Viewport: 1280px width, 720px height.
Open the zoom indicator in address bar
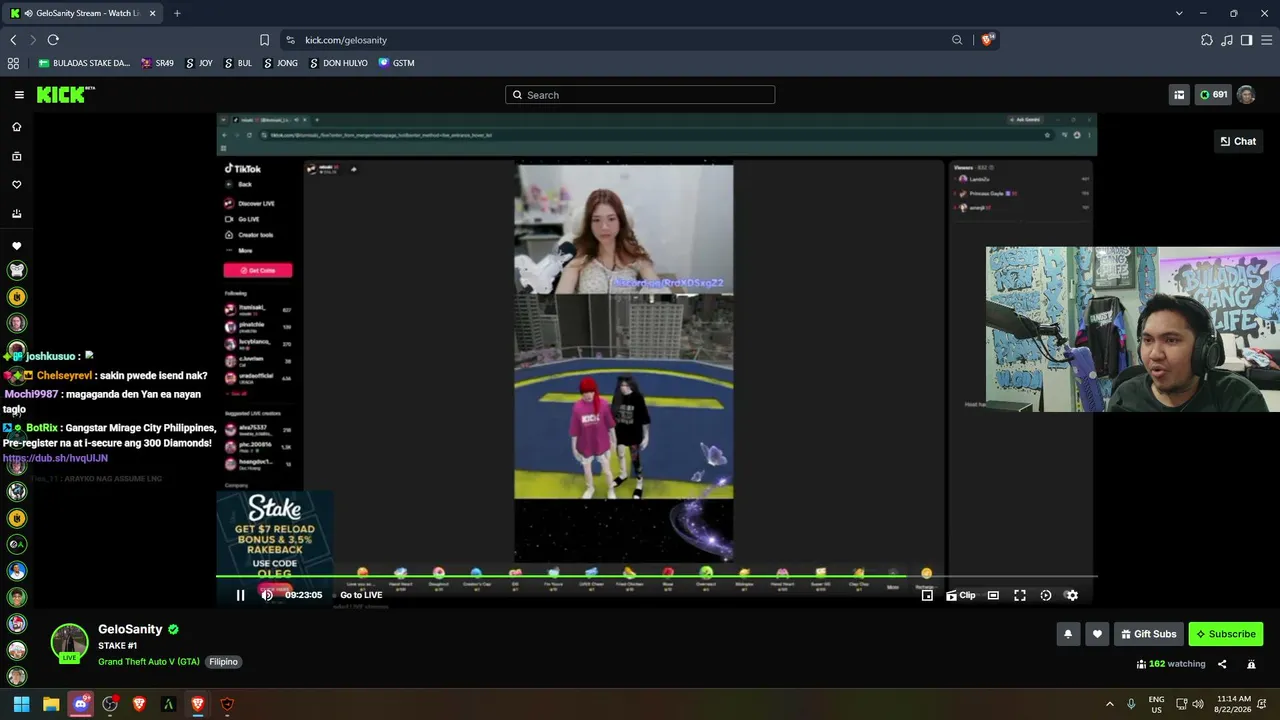coord(957,40)
